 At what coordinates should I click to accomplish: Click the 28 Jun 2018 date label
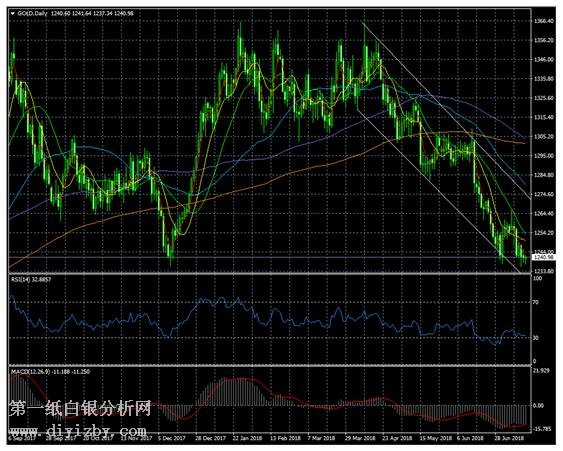tap(509, 438)
